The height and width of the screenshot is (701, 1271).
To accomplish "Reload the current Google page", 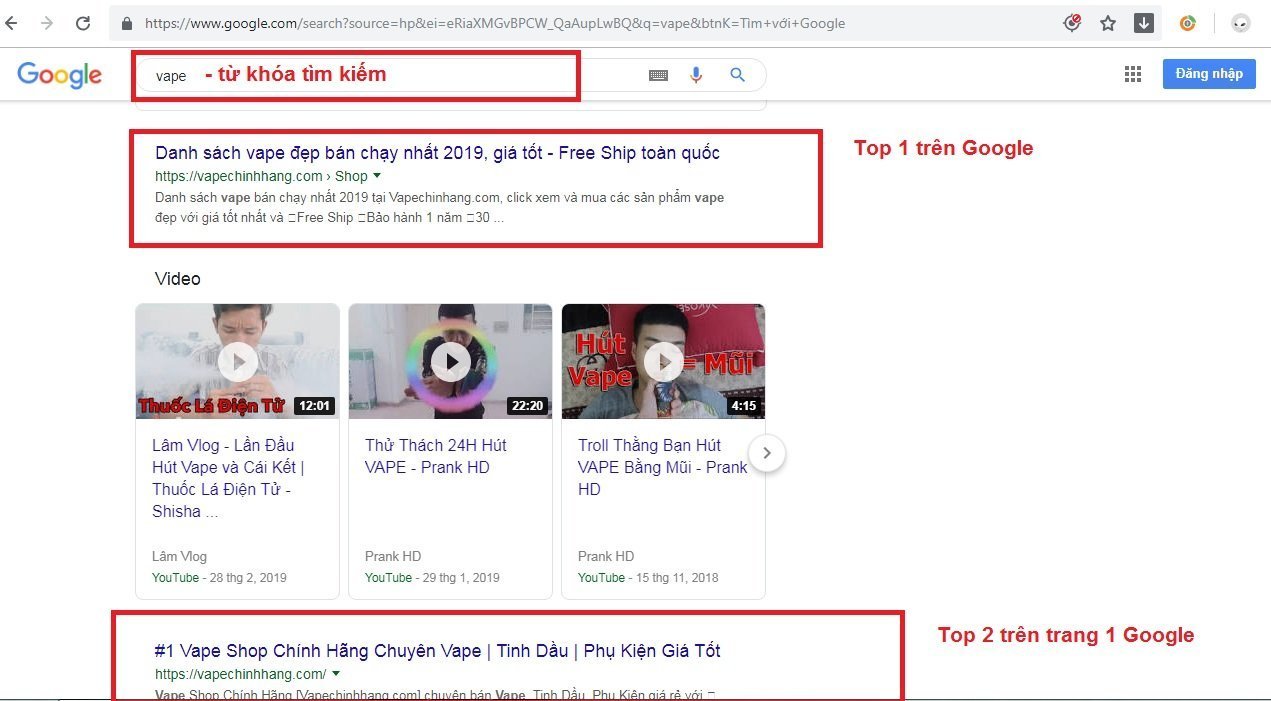I will coord(83,23).
